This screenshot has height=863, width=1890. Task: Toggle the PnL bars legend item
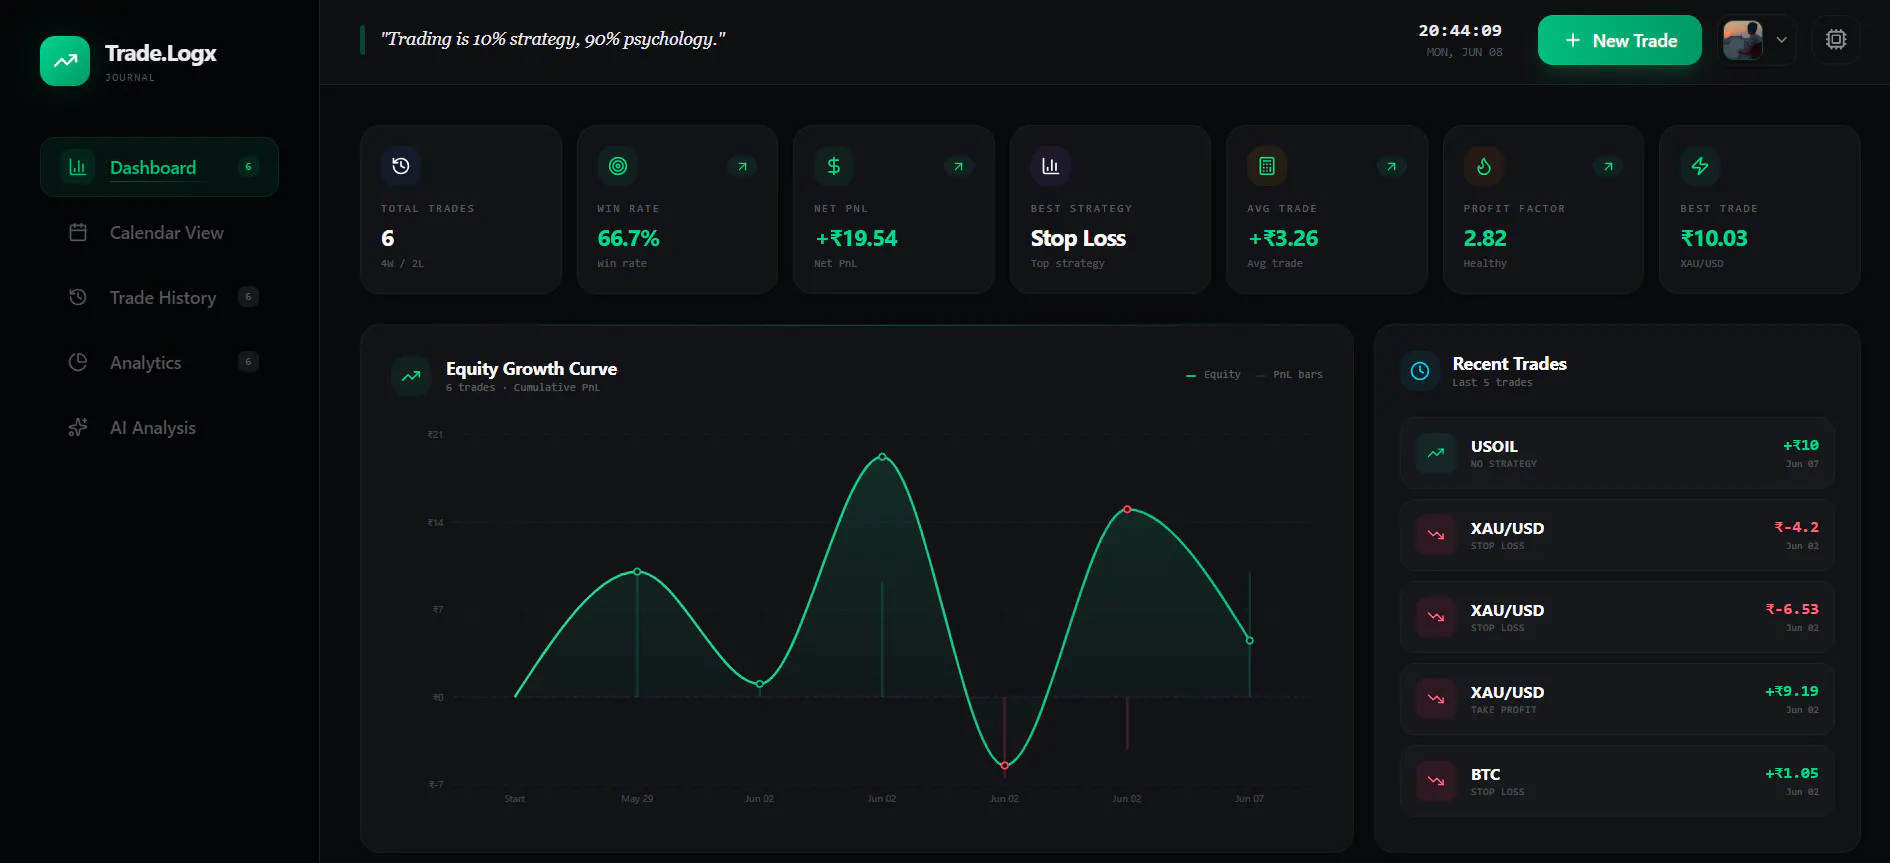1289,375
